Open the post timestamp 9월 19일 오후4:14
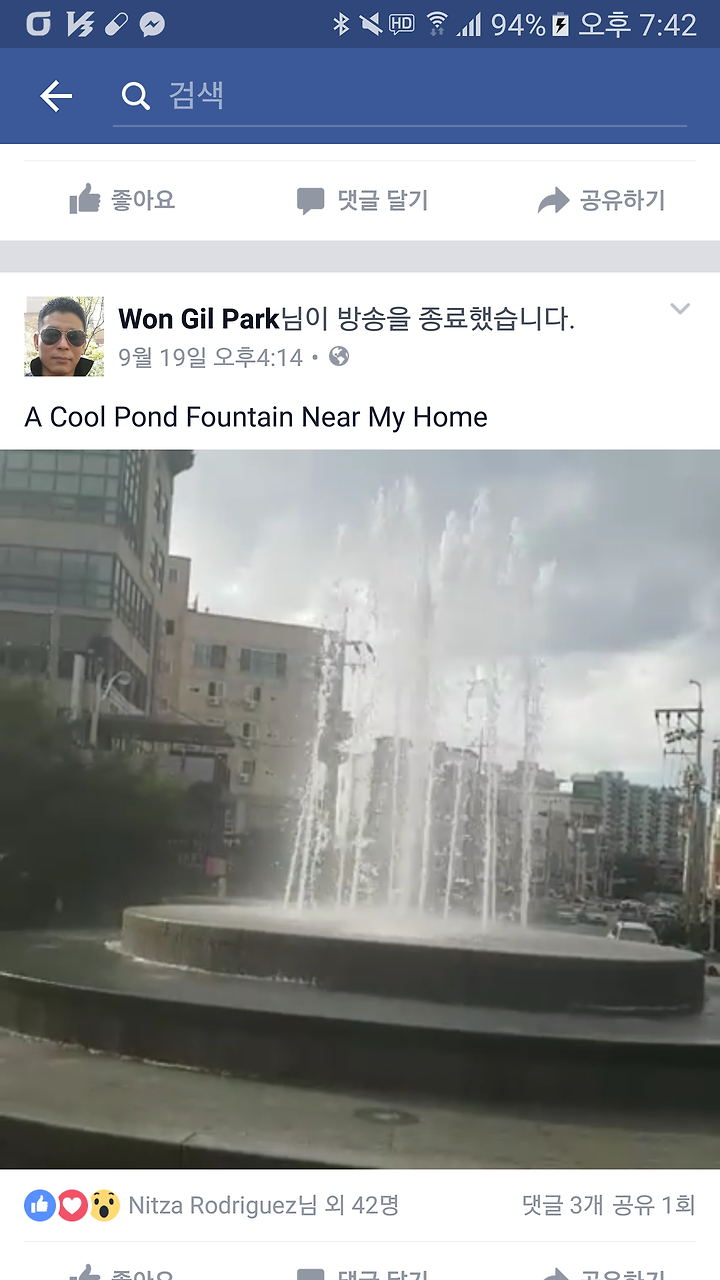This screenshot has width=720, height=1280. [x=210, y=357]
